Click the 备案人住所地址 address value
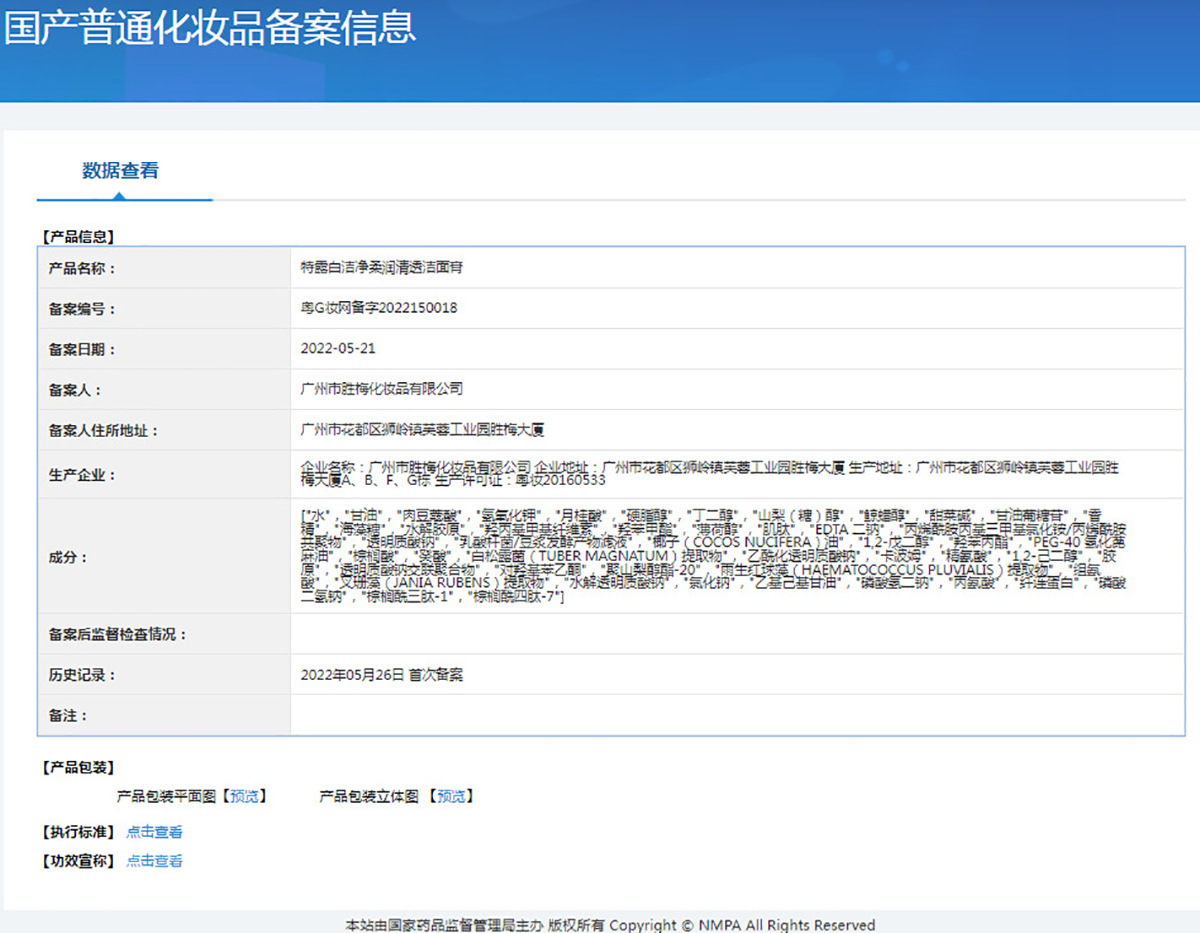The image size is (1200, 933). point(422,430)
